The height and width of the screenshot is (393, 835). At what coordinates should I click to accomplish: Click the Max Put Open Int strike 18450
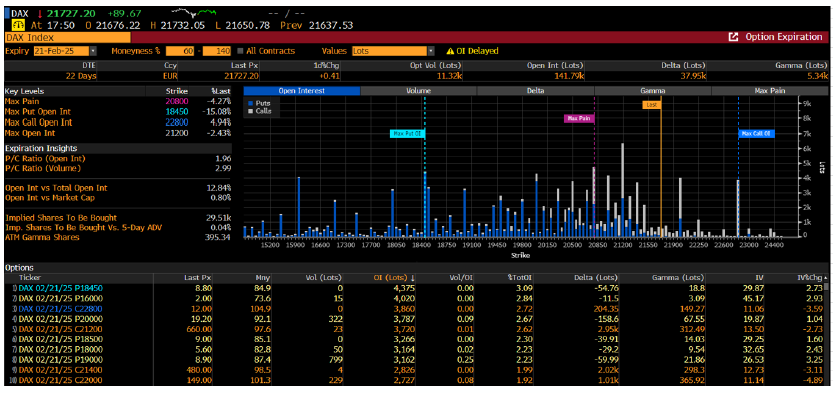click(x=178, y=112)
